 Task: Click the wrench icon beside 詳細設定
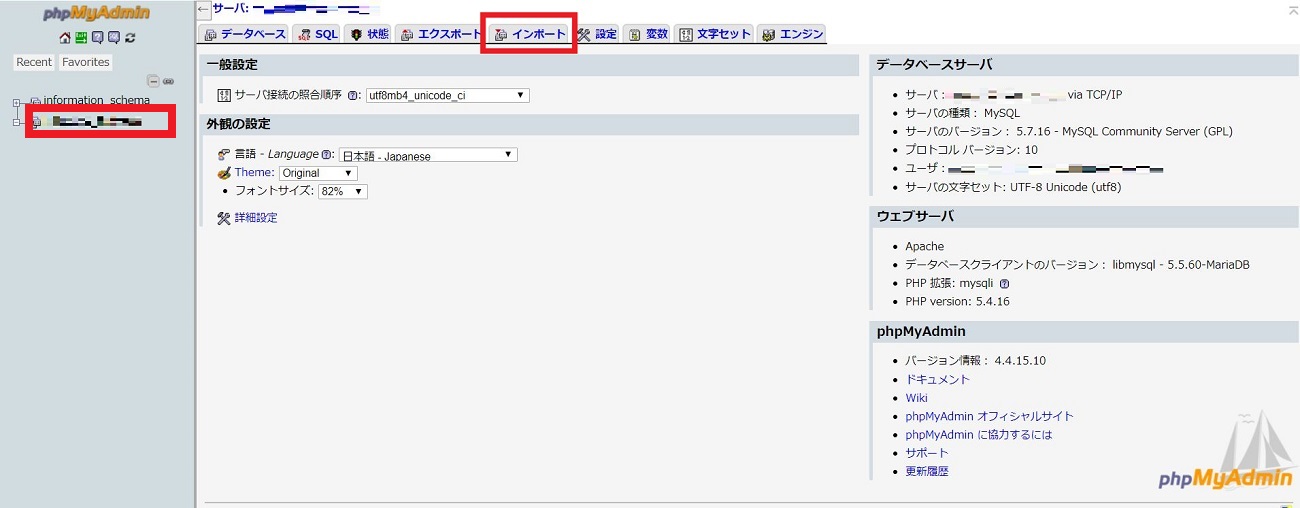click(223, 218)
